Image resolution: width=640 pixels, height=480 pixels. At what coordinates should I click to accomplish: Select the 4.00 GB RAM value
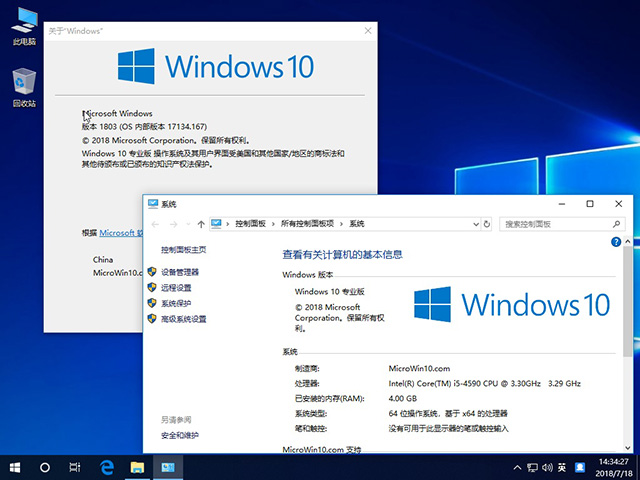click(x=402, y=399)
